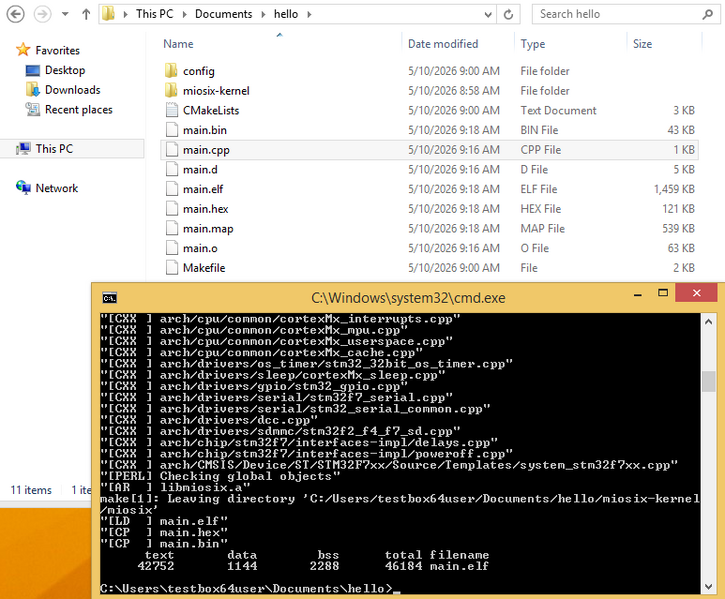Open the cmd.exe system menu icon
The width and height of the screenshot is (725, 599).
click(110, 298)
